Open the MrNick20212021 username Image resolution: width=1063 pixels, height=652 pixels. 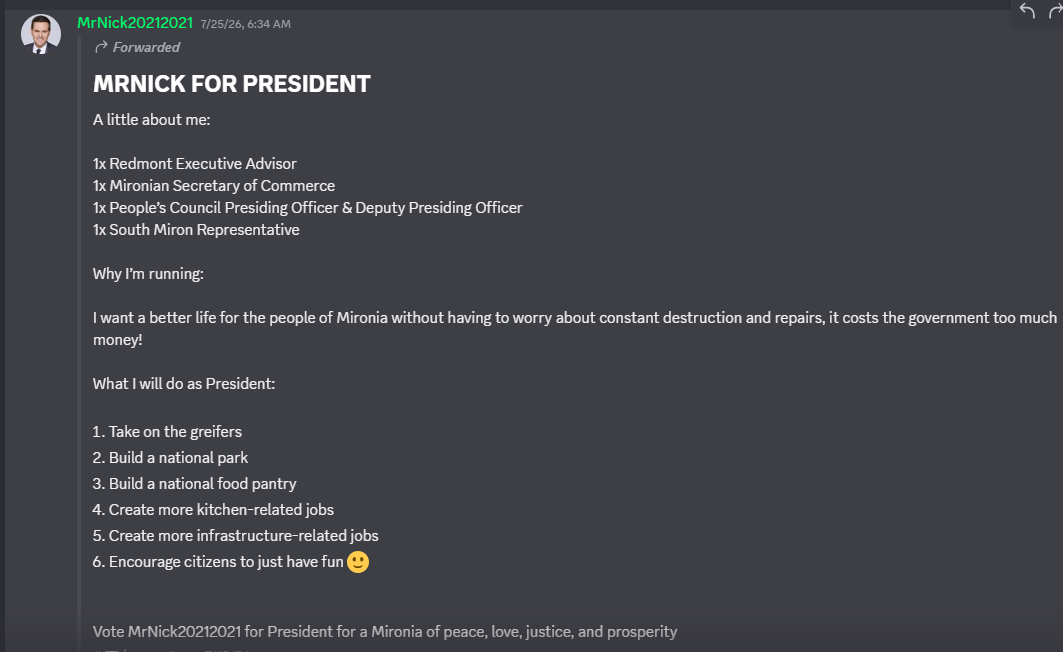(x=135, y=23)
